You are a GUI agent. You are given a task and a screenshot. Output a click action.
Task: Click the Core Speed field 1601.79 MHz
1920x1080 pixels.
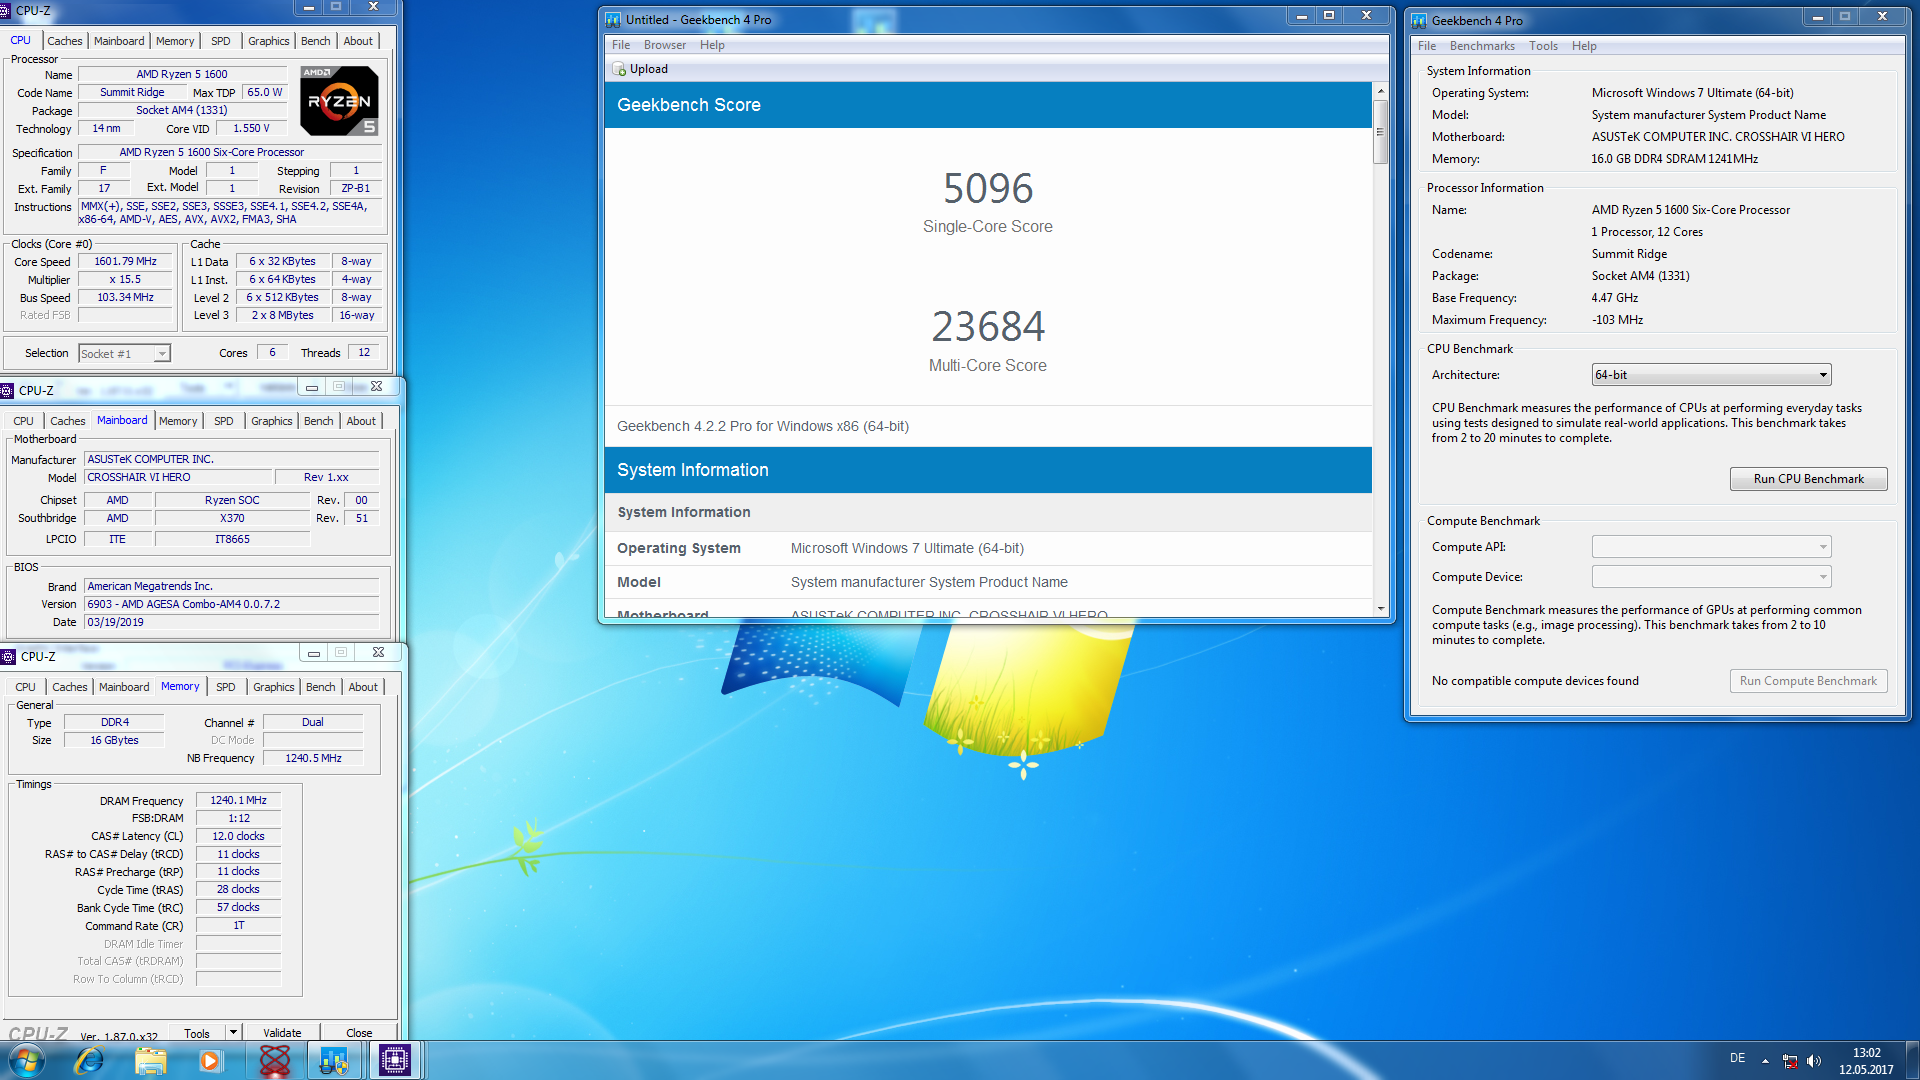126,261
